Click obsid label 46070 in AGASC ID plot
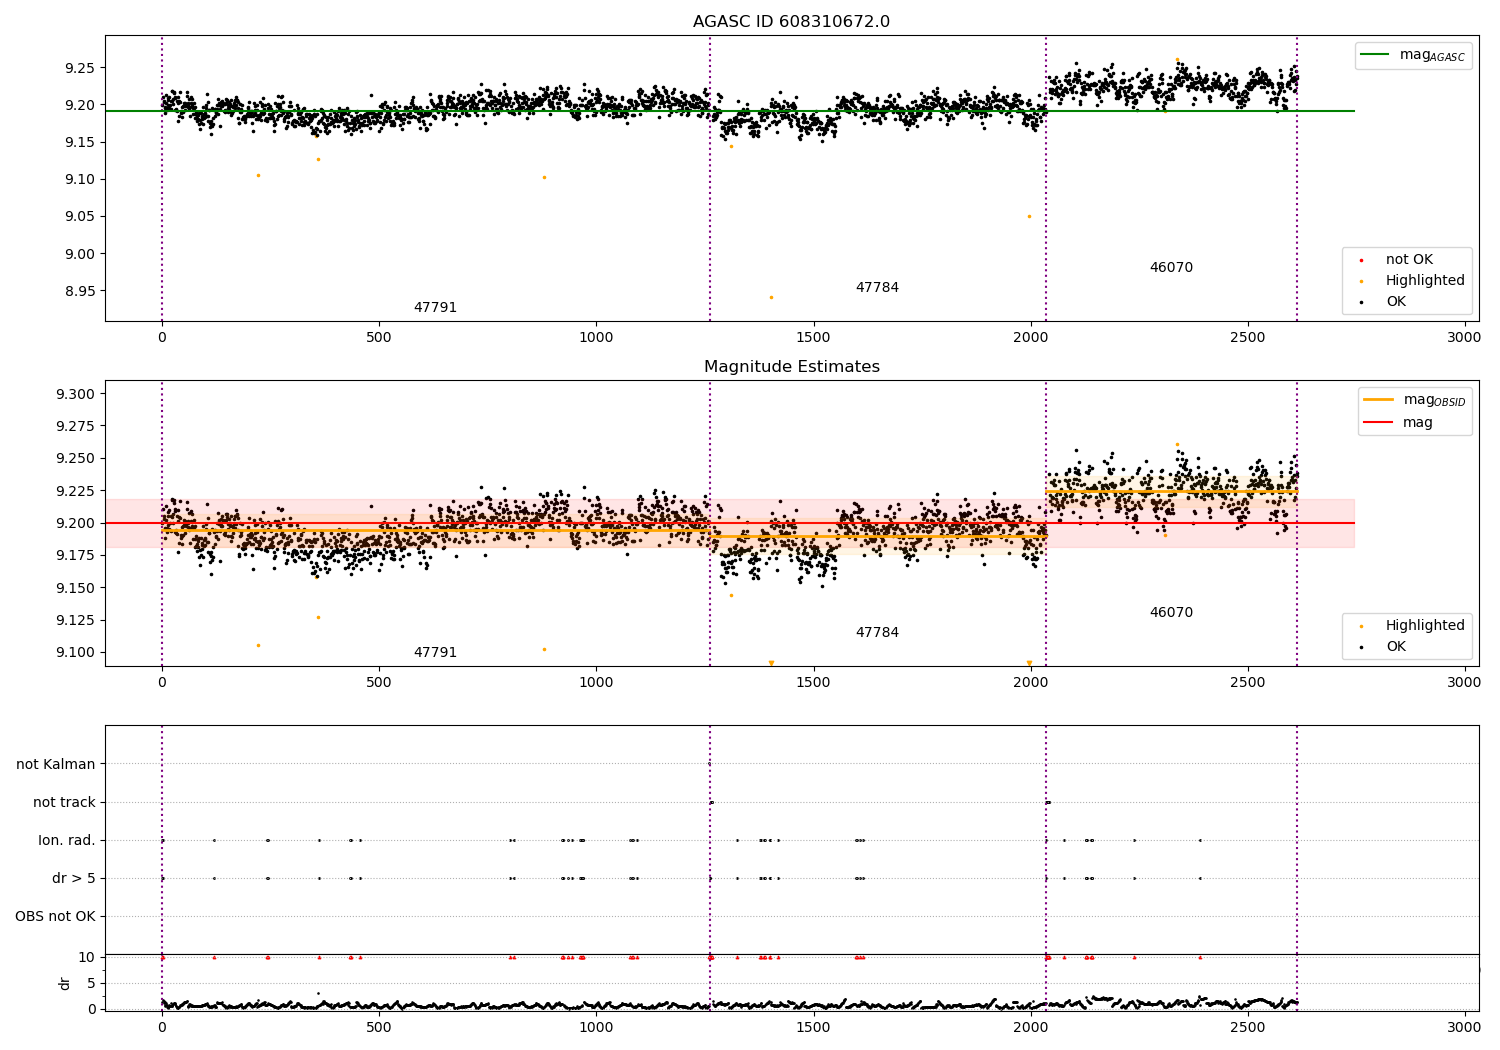This screenshot has width=1500, height=1050. (x=1171, y=268)
